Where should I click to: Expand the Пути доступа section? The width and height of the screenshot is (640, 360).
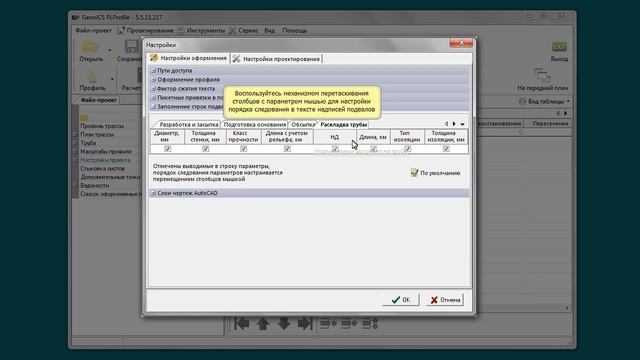[x=153, y=71]
